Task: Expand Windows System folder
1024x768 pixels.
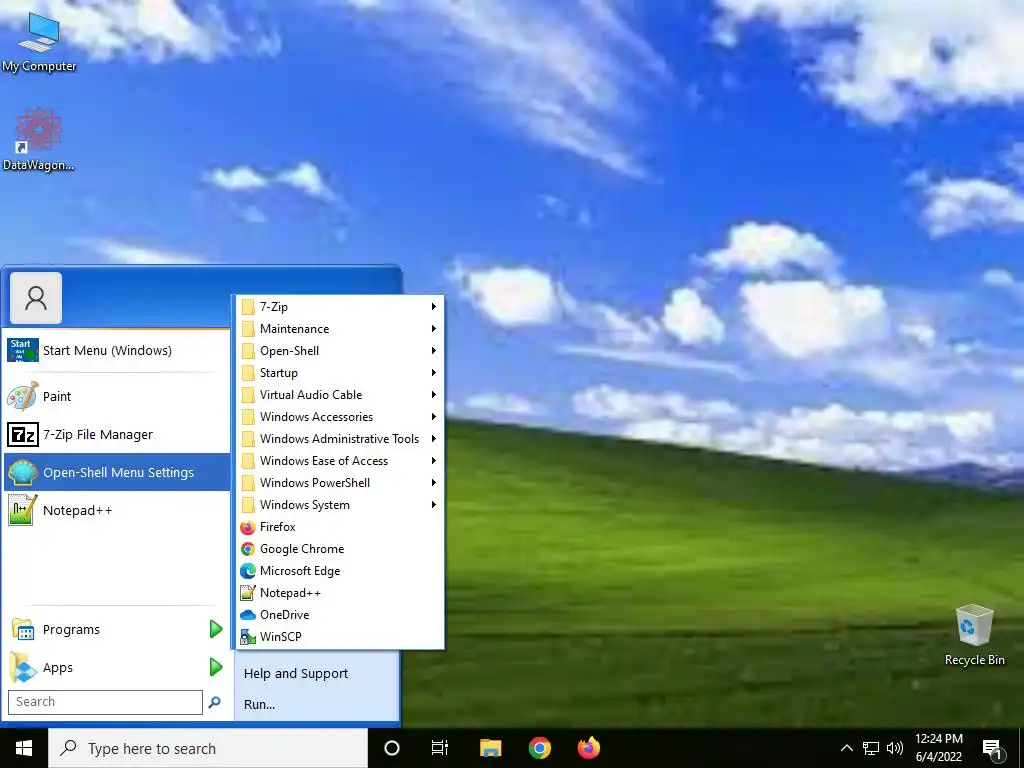Action: 339,505
